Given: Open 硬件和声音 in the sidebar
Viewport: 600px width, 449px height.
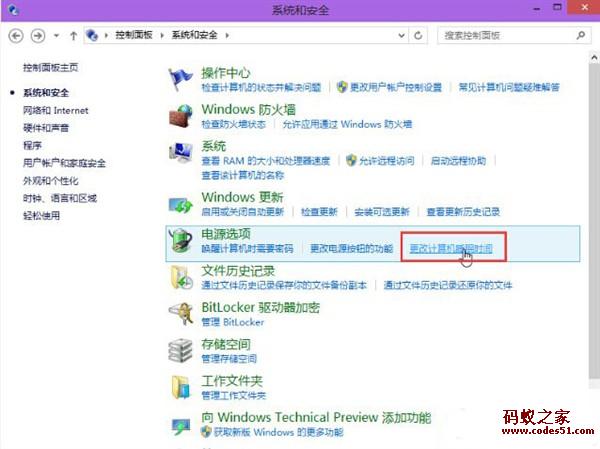Looking at the screenshot, I should pyautogui.click(x=46, y=128).
